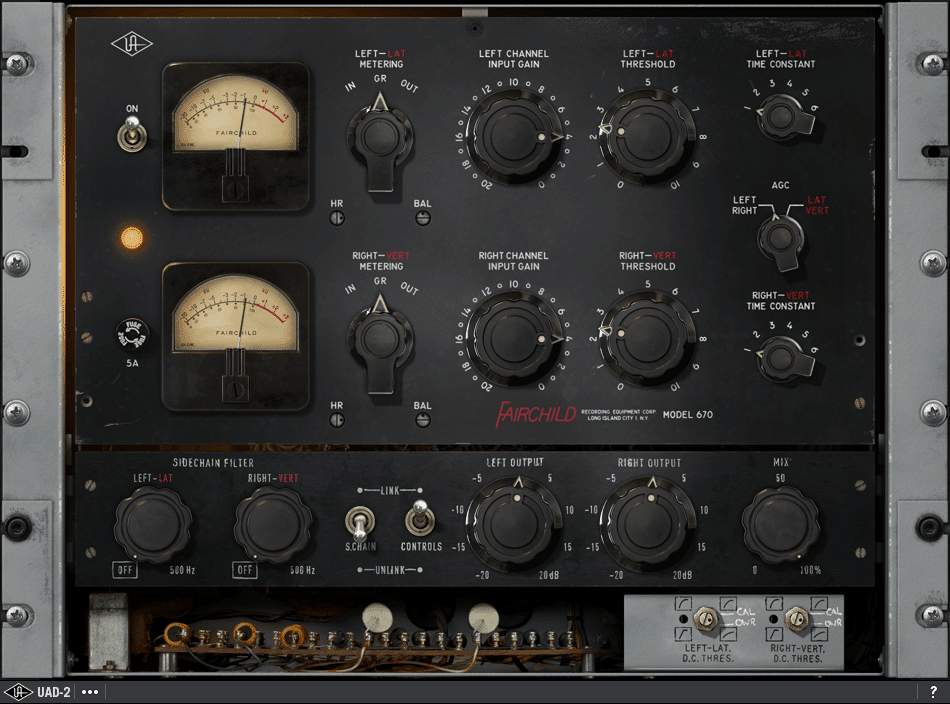Click the right meter HR trim screw

pos(337,420)
